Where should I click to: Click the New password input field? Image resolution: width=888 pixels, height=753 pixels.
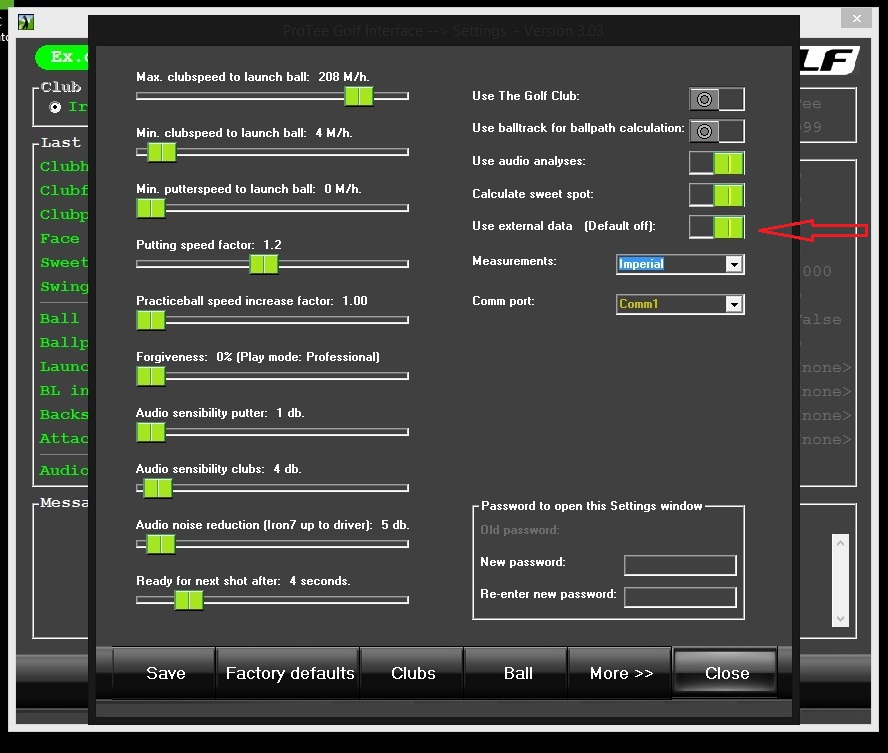(x=680, y=566)
